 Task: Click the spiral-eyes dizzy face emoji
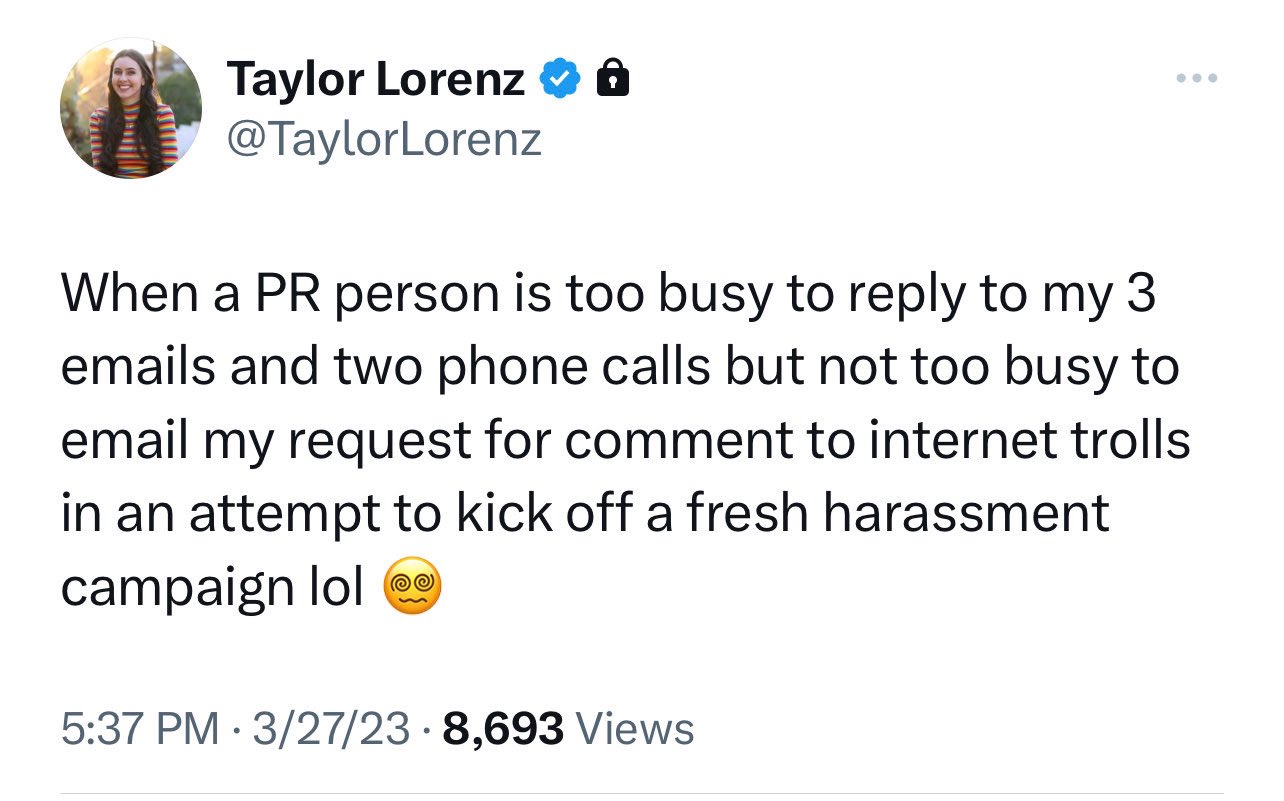click(412, 589)
